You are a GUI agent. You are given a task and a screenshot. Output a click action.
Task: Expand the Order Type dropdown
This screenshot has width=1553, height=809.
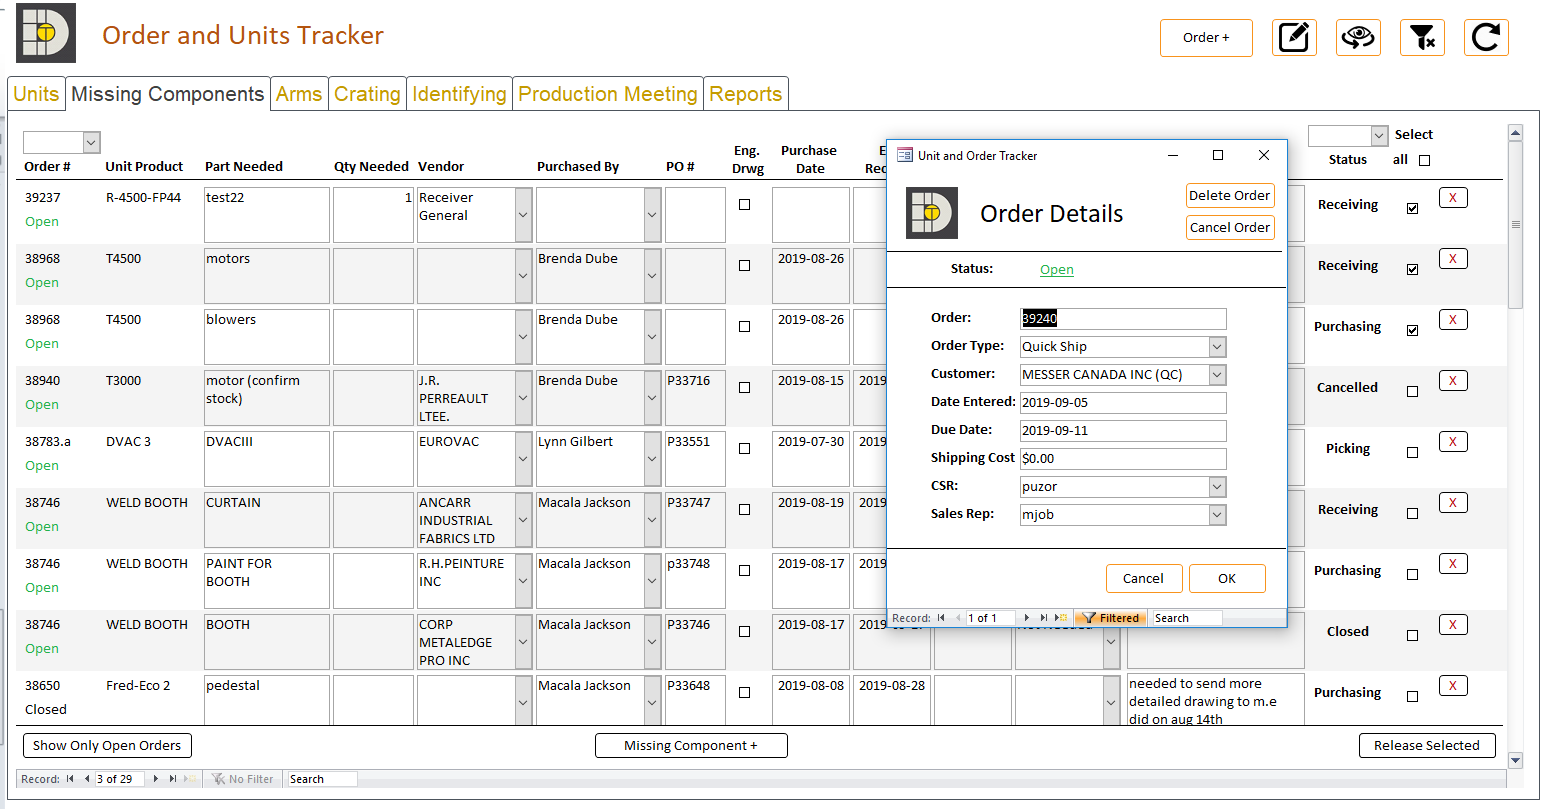(x=1217, y=347)
